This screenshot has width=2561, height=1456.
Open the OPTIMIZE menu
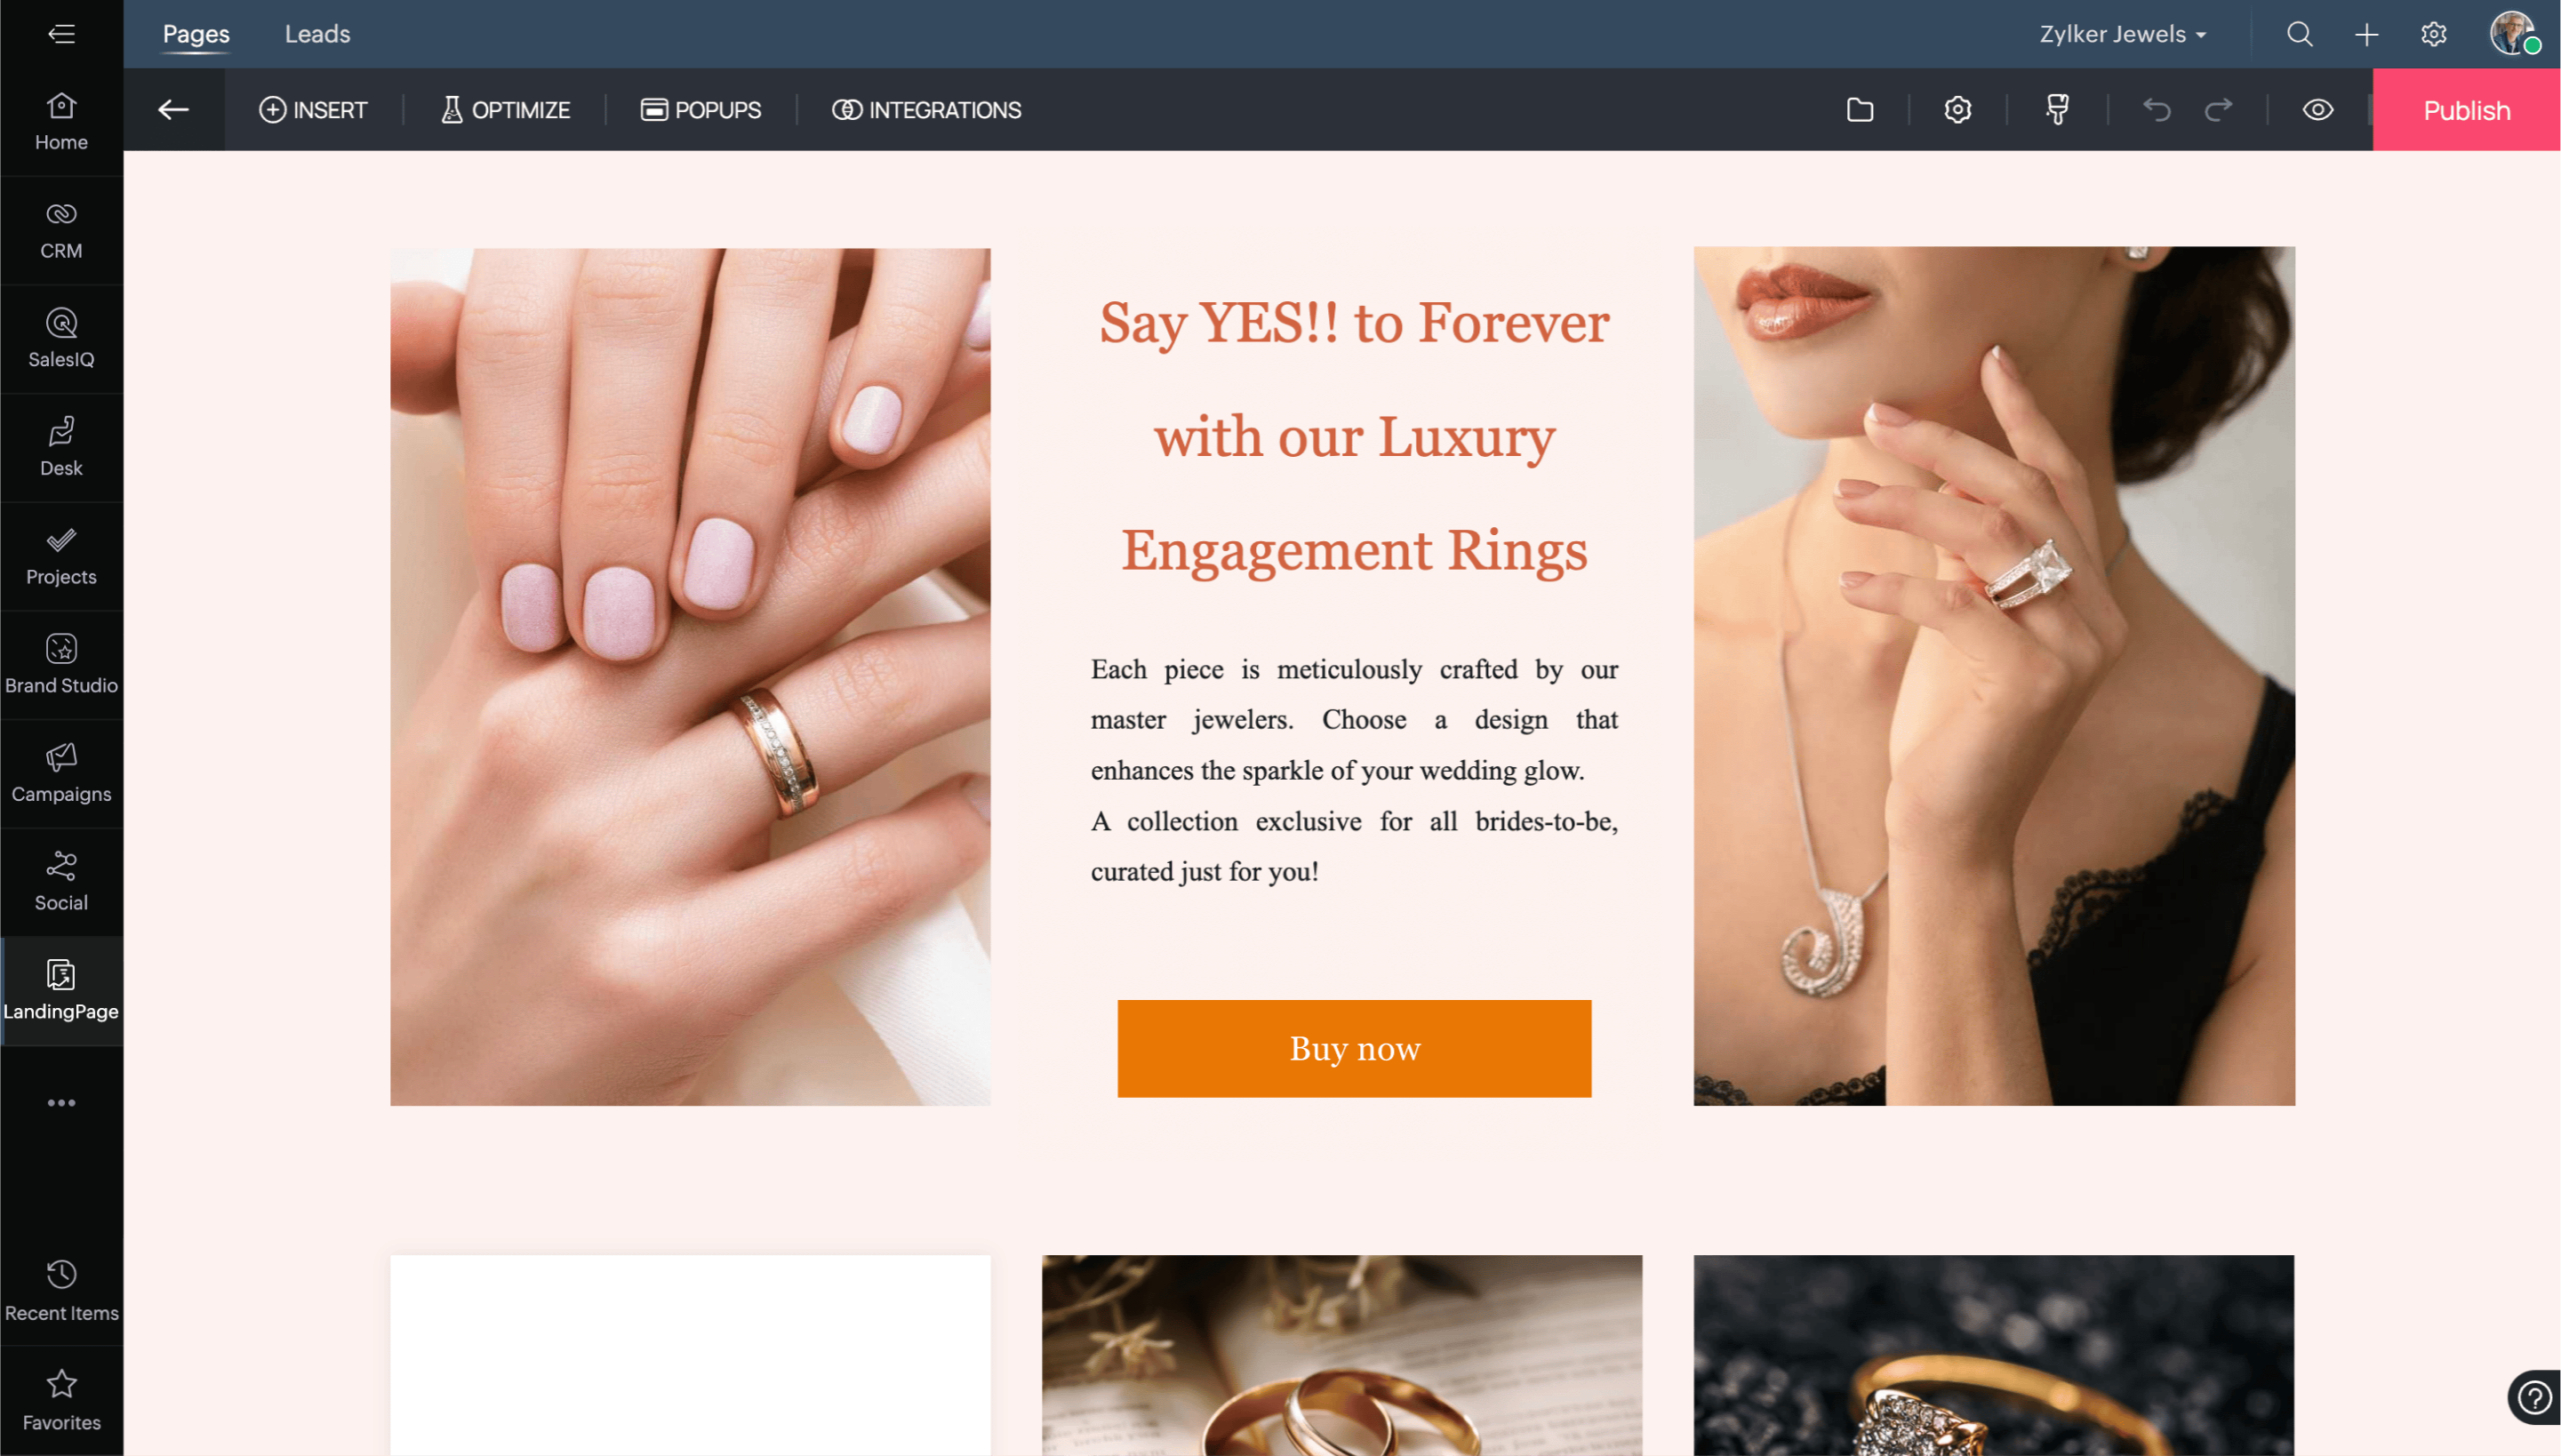(x=505, y=110)
